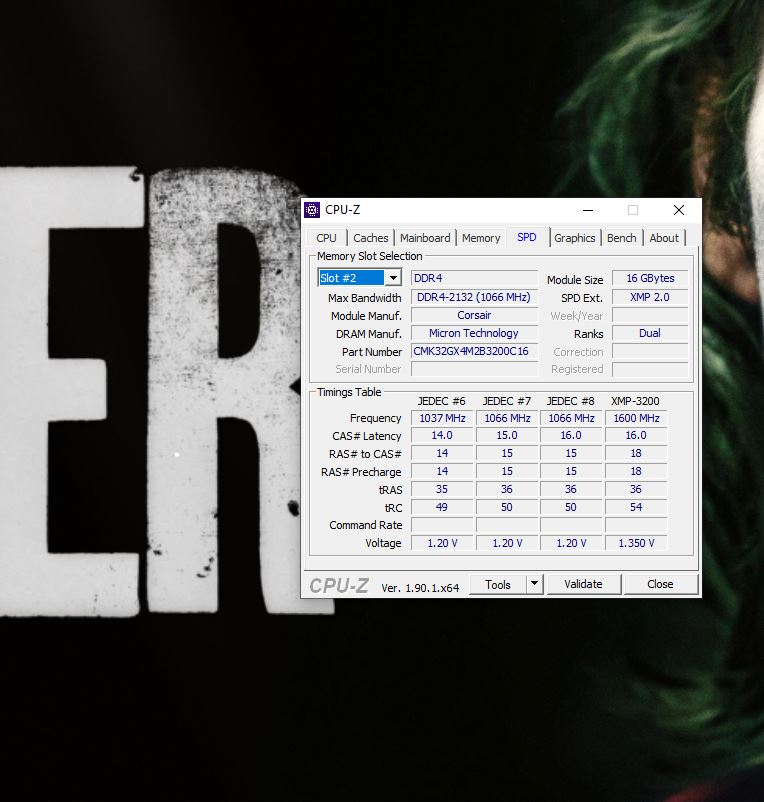Select the Corsair module manufacturer field

click(x=474, y=315)
